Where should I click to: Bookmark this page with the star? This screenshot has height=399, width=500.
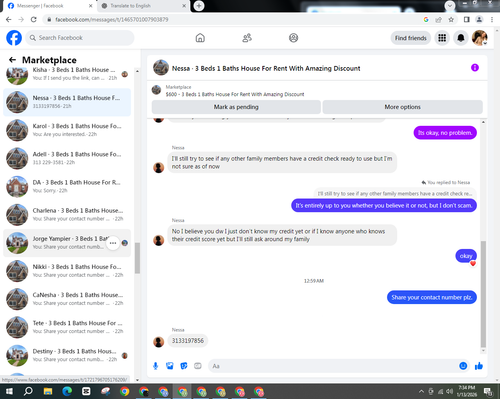[451, 20]
